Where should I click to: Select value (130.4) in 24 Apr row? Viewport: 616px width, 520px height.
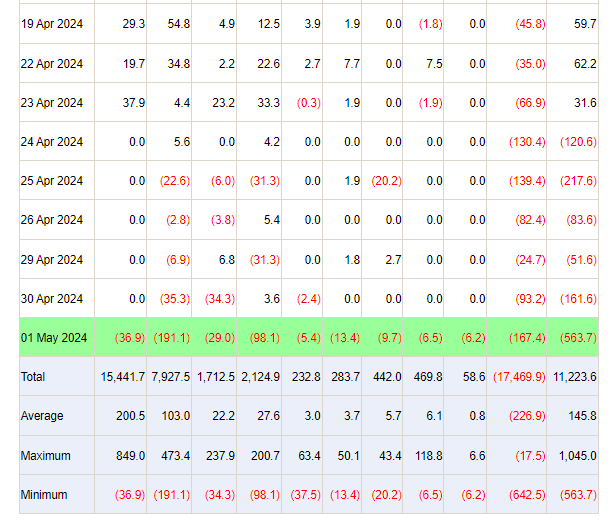(x=527, y=142)
